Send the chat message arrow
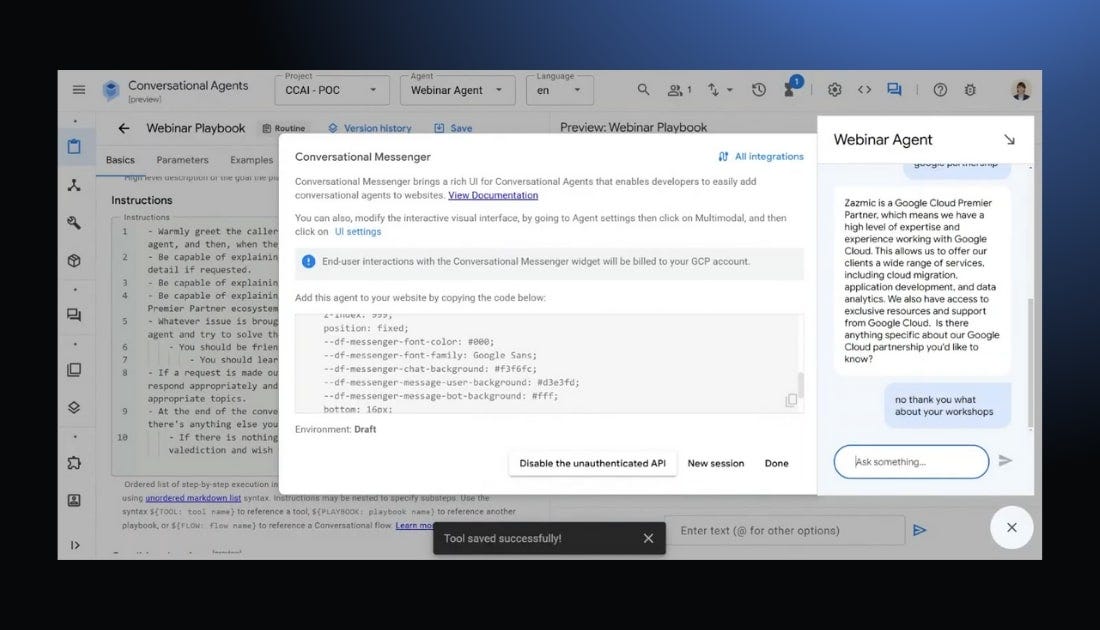 [x=1005, y=461]
